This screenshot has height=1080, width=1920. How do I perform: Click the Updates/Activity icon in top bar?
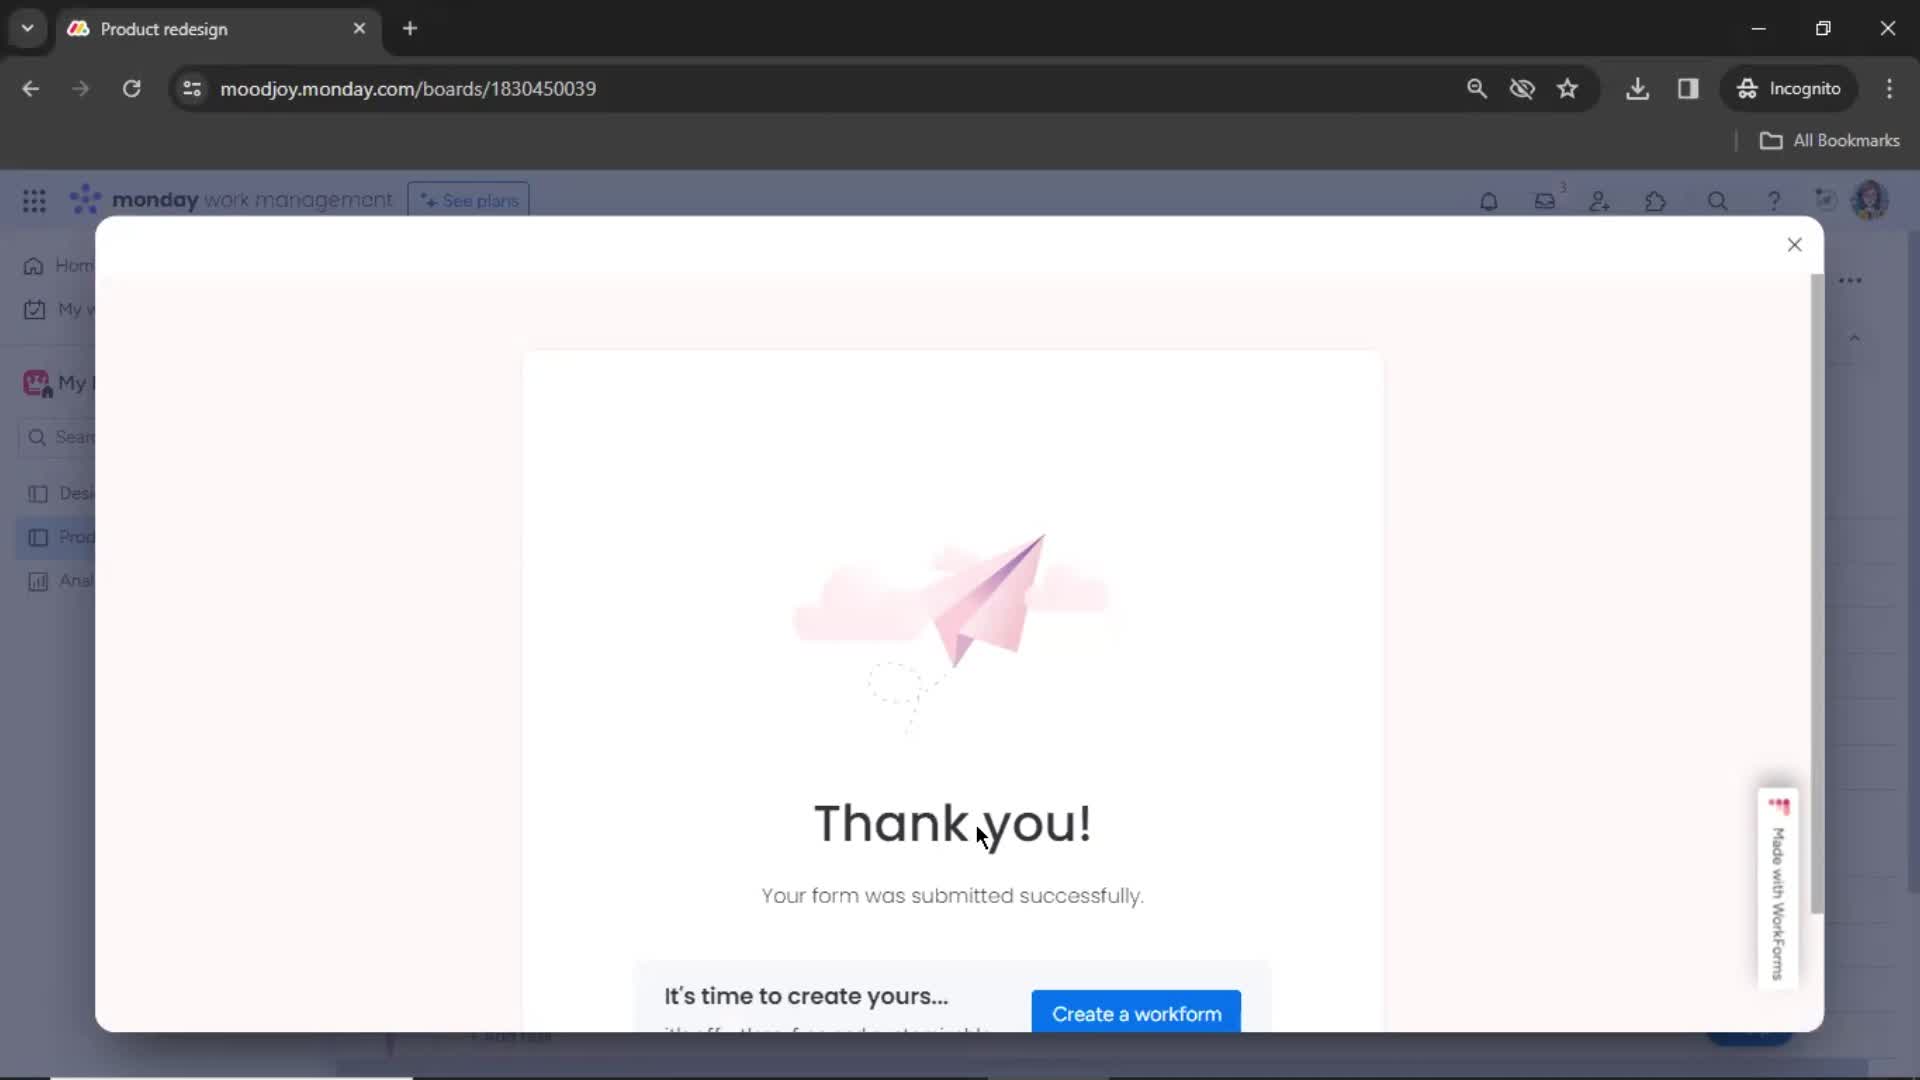coord(1543,200)
